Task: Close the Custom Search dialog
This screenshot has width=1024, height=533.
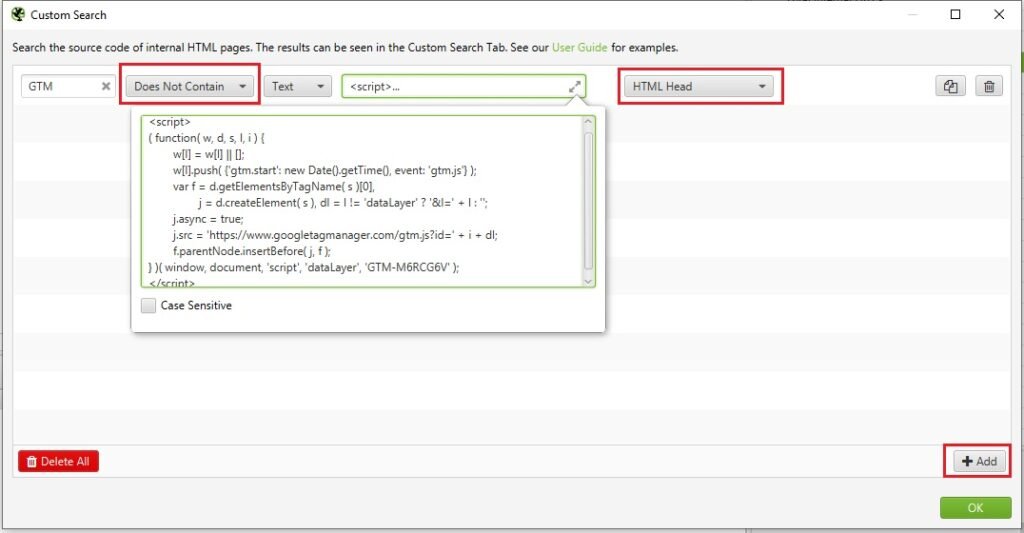Action: [x=999, y=15]
